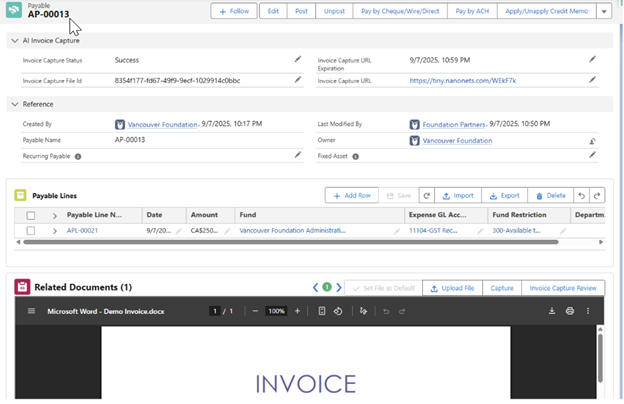Click the undo icon in Payable Lines toolbar
Screen dimensions: 624x404
[x=582, y=196]
